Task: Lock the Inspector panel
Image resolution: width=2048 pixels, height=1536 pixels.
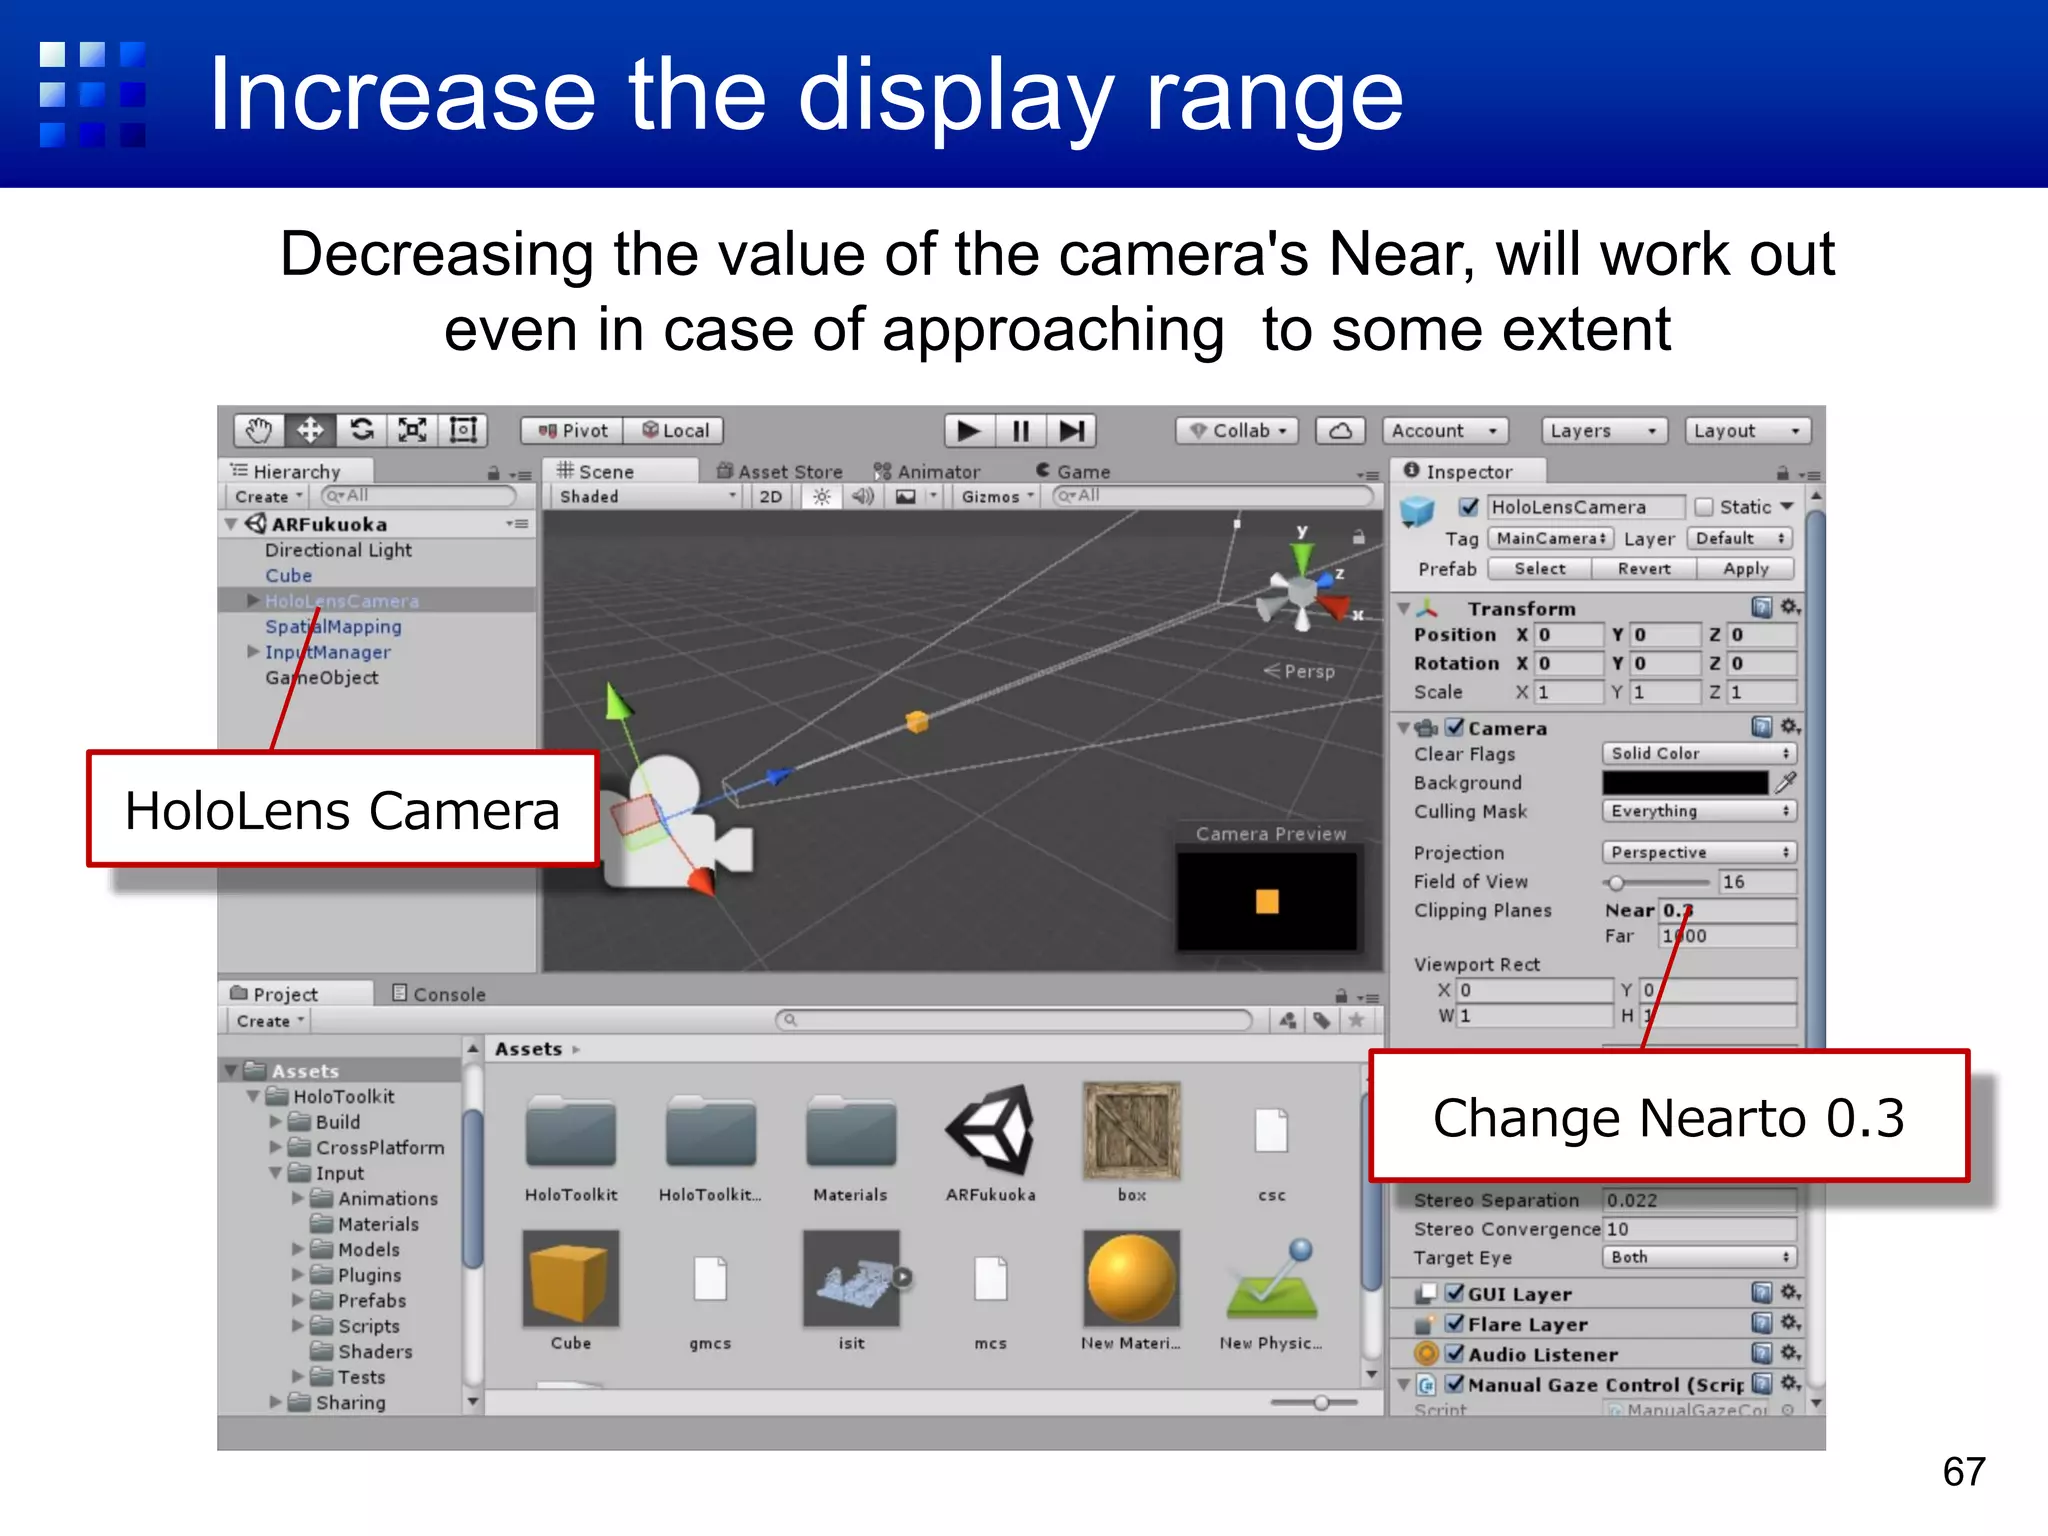Action: pos(1782,472)
